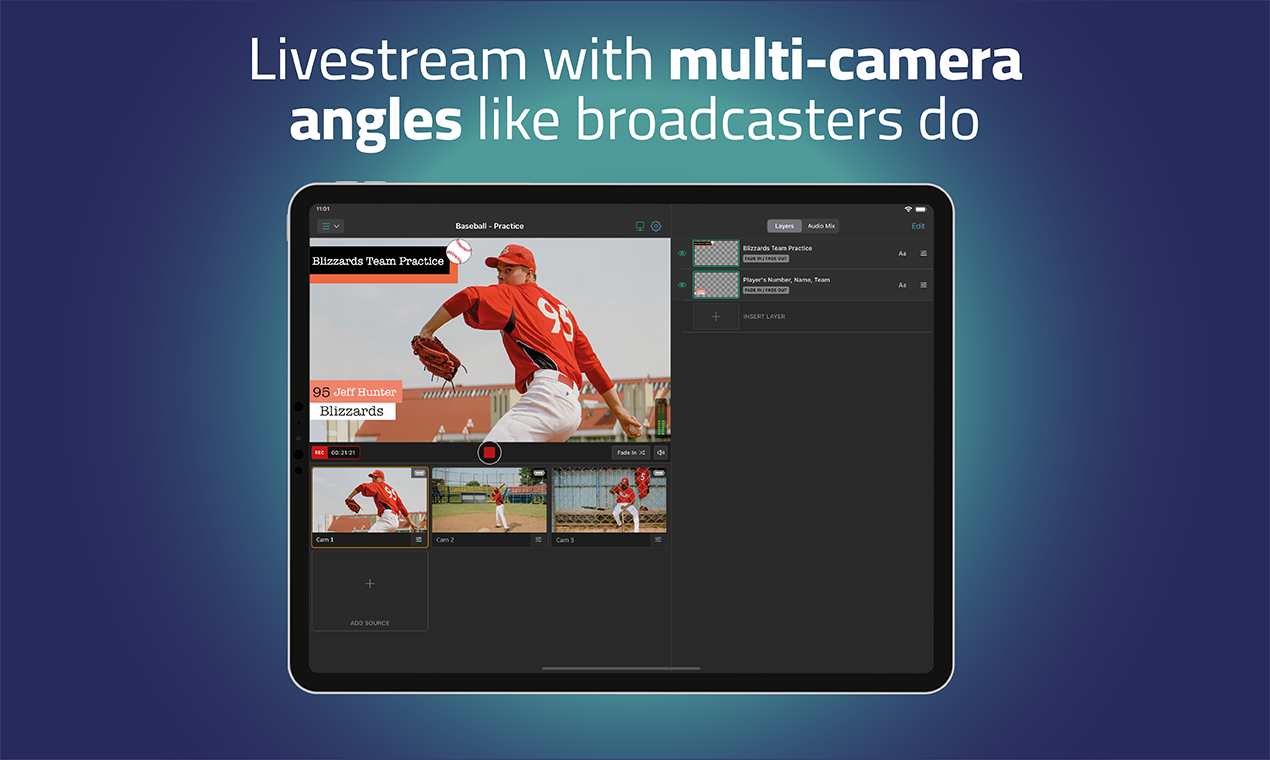This screenshot has width=1270, height=760.
Task: Edit text of Blizzards Team Practice layer
Action: 902,253
